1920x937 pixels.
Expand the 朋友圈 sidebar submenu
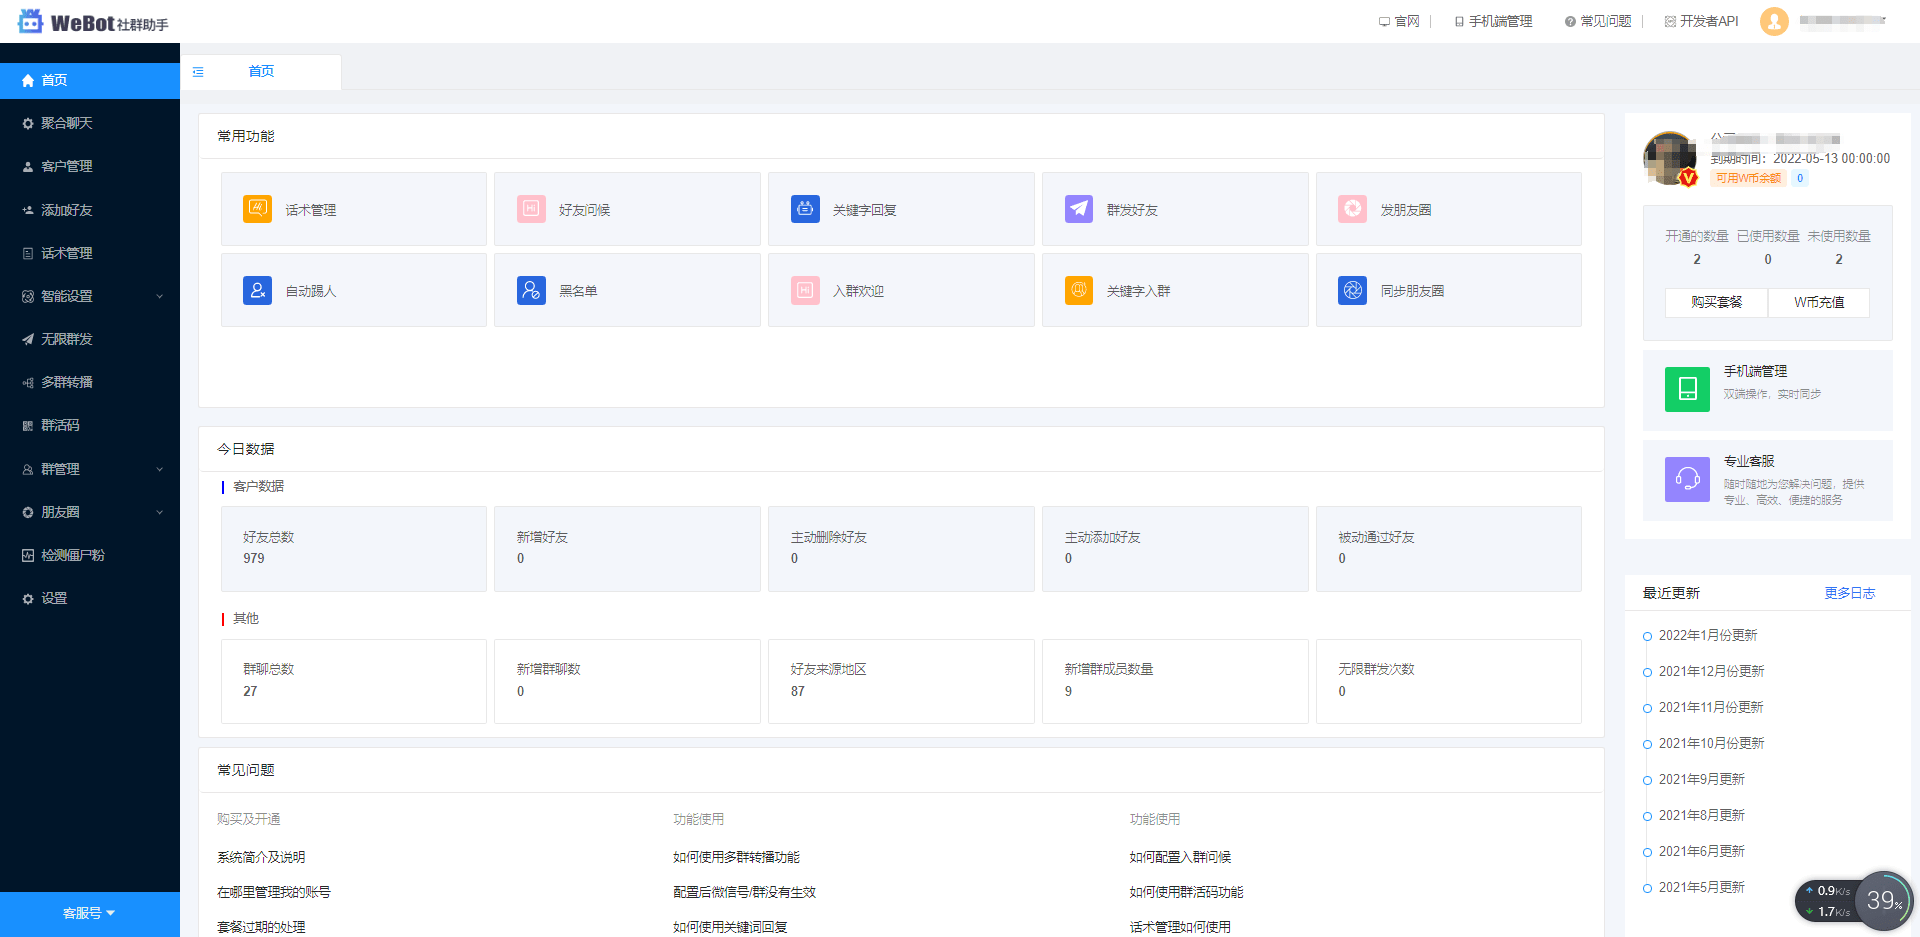click(x=90, y=512)
